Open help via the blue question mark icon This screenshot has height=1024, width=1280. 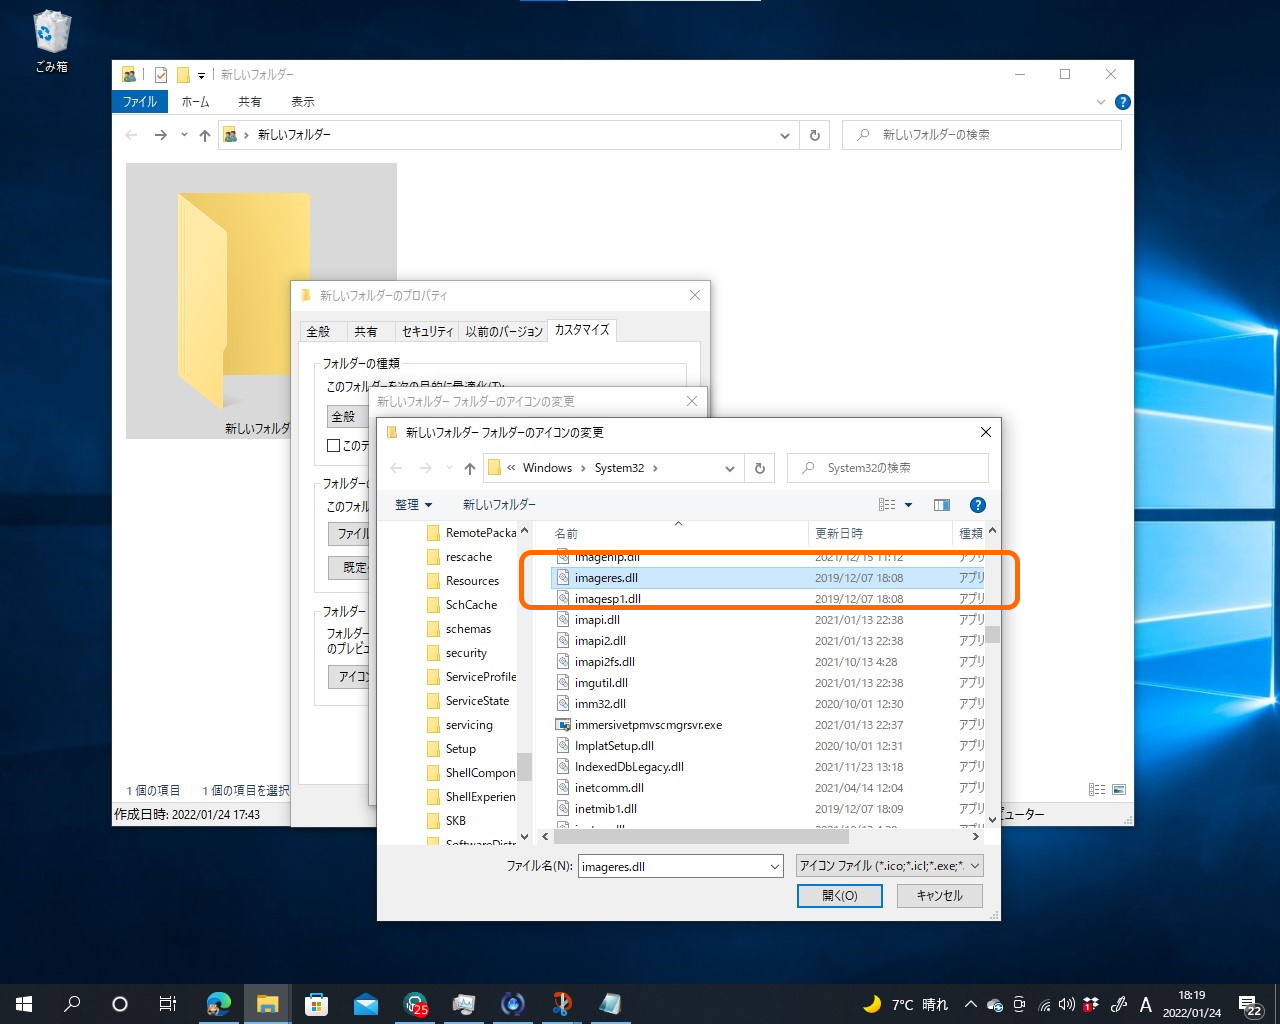(x=977, y=504)
